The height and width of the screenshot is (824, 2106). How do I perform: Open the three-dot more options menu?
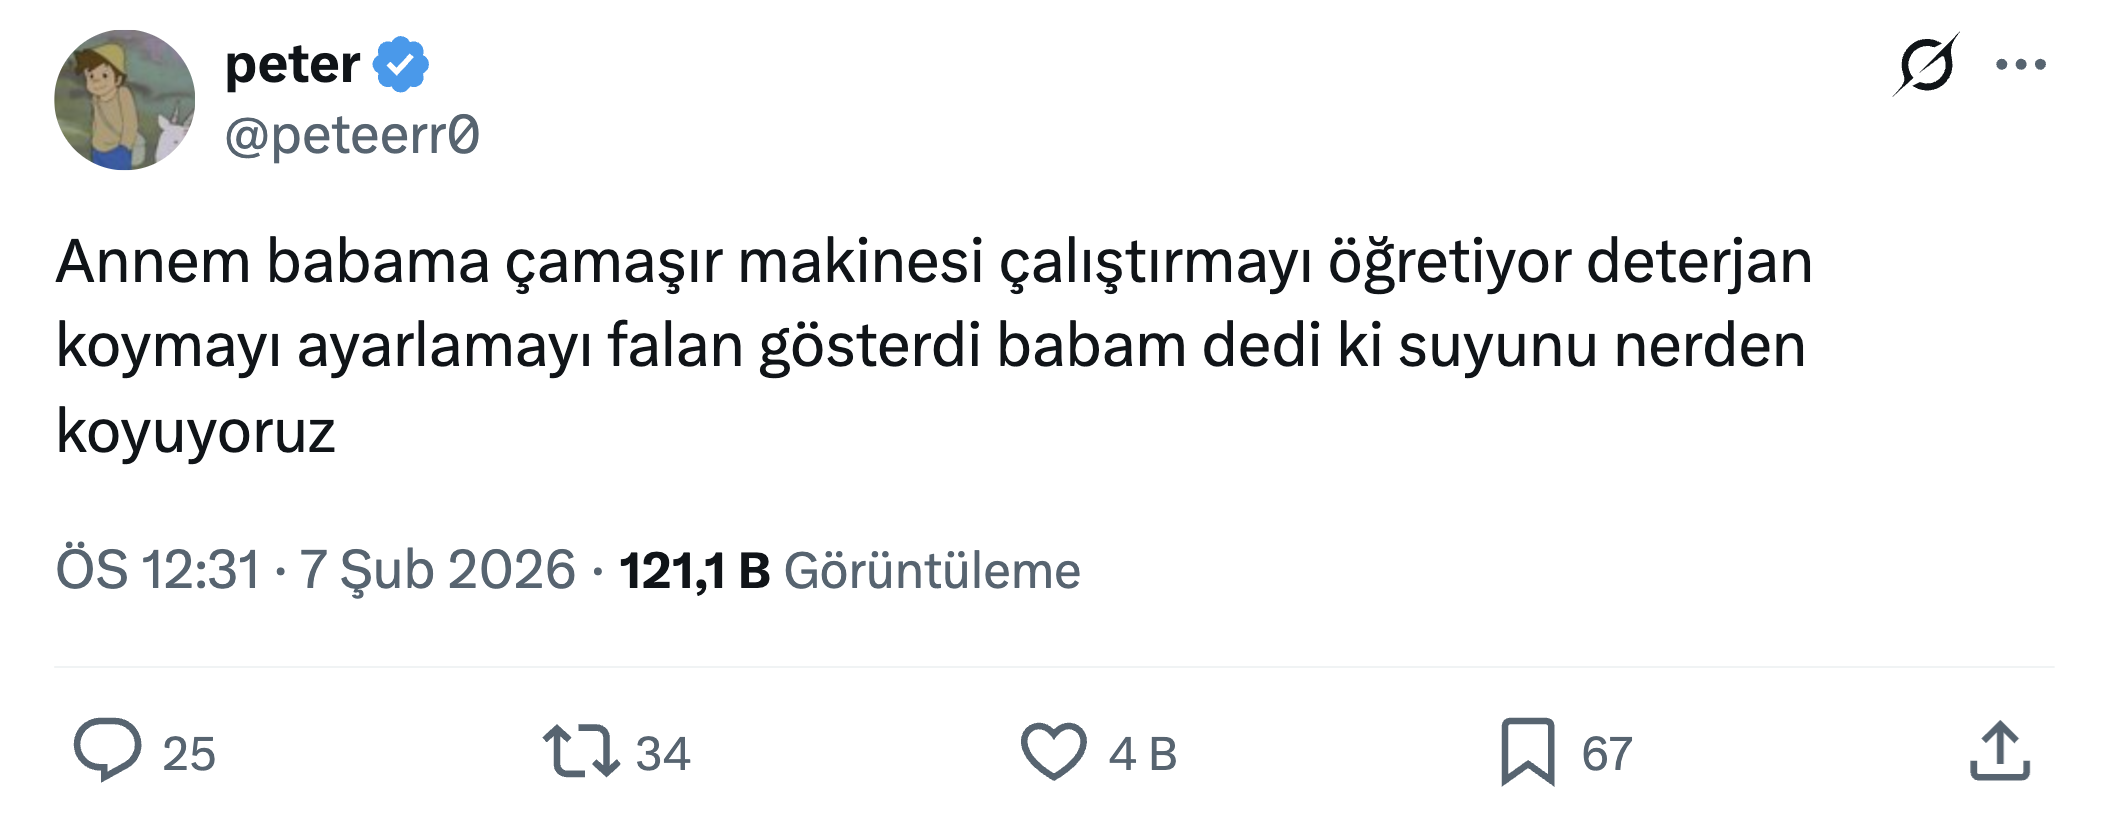(2020, 65)
